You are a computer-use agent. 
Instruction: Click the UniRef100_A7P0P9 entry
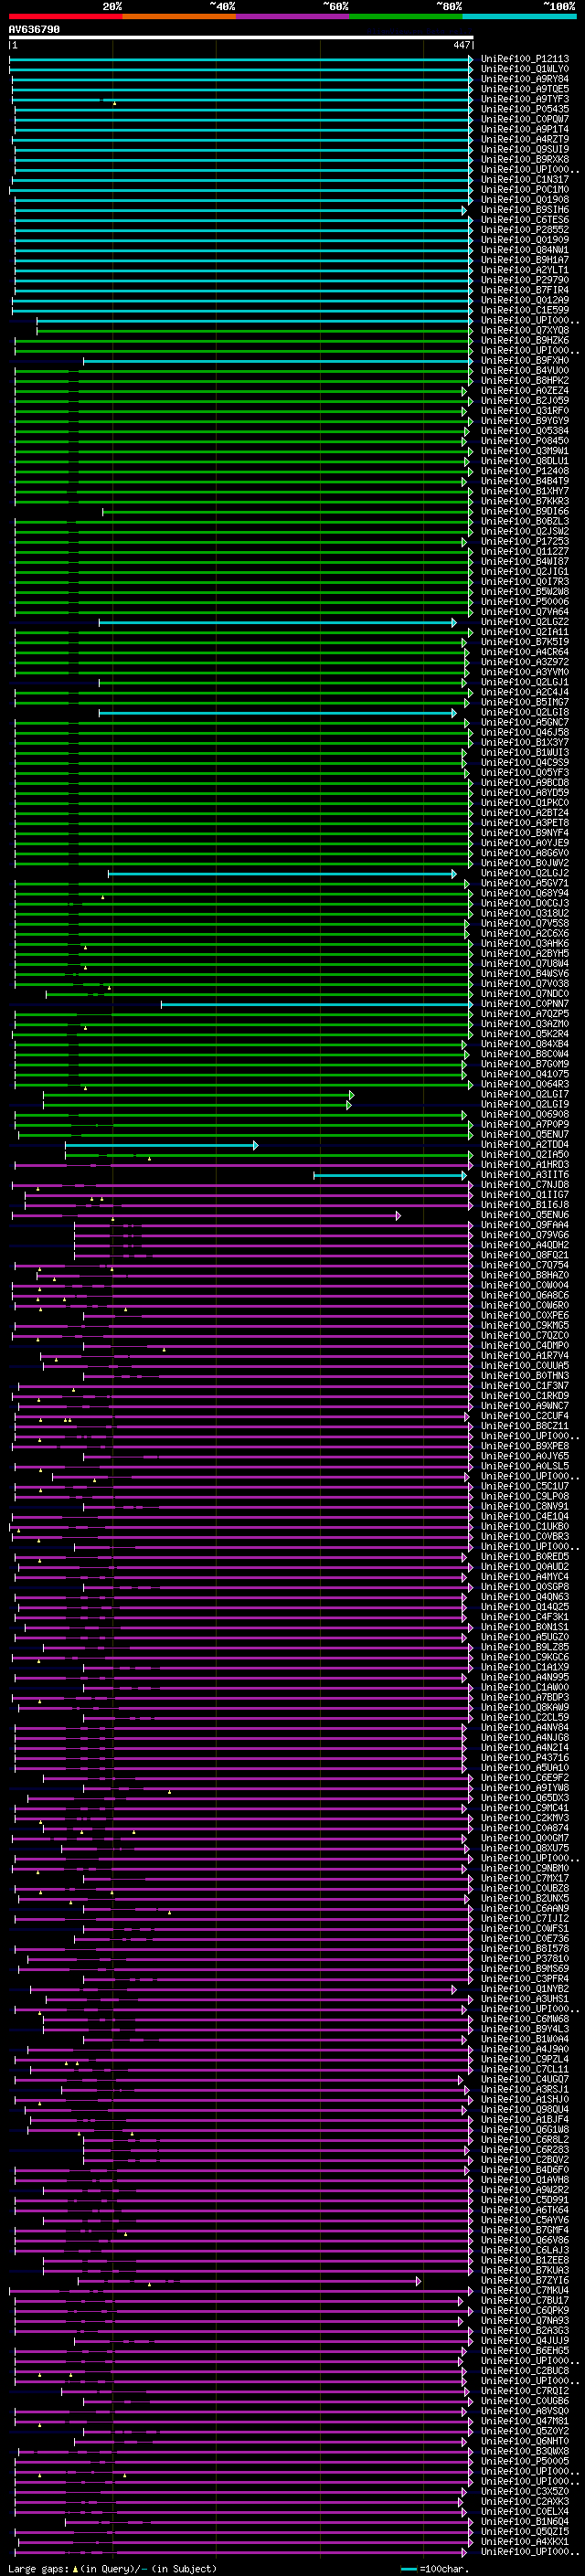pyautogui.click(x=525, y=1124)
